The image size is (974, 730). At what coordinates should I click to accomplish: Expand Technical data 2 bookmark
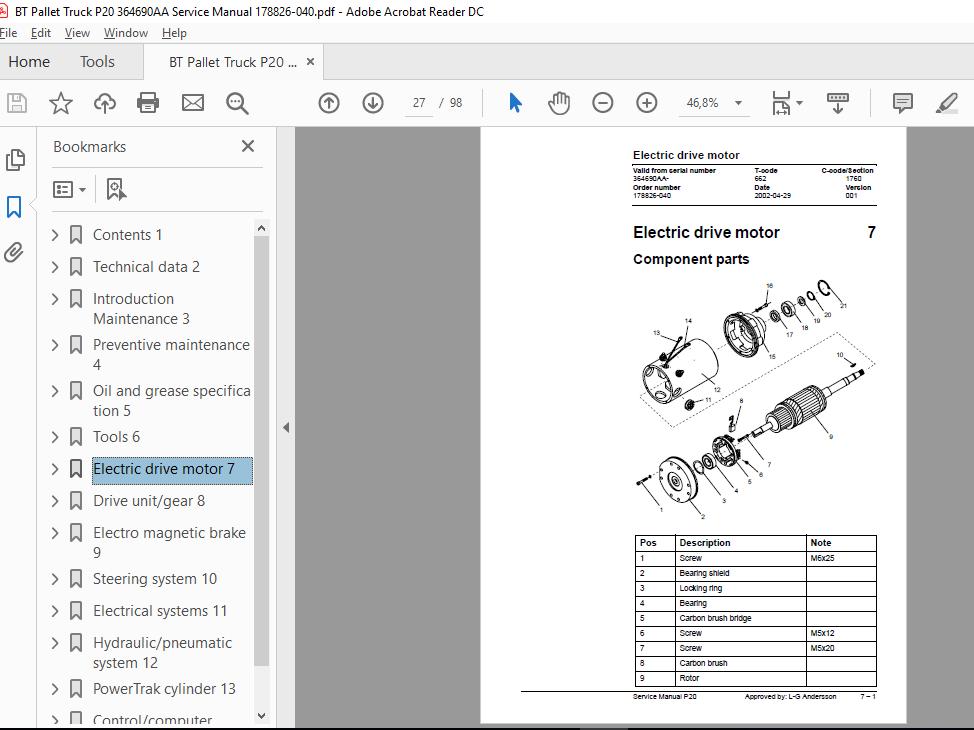tap(55, 267)
